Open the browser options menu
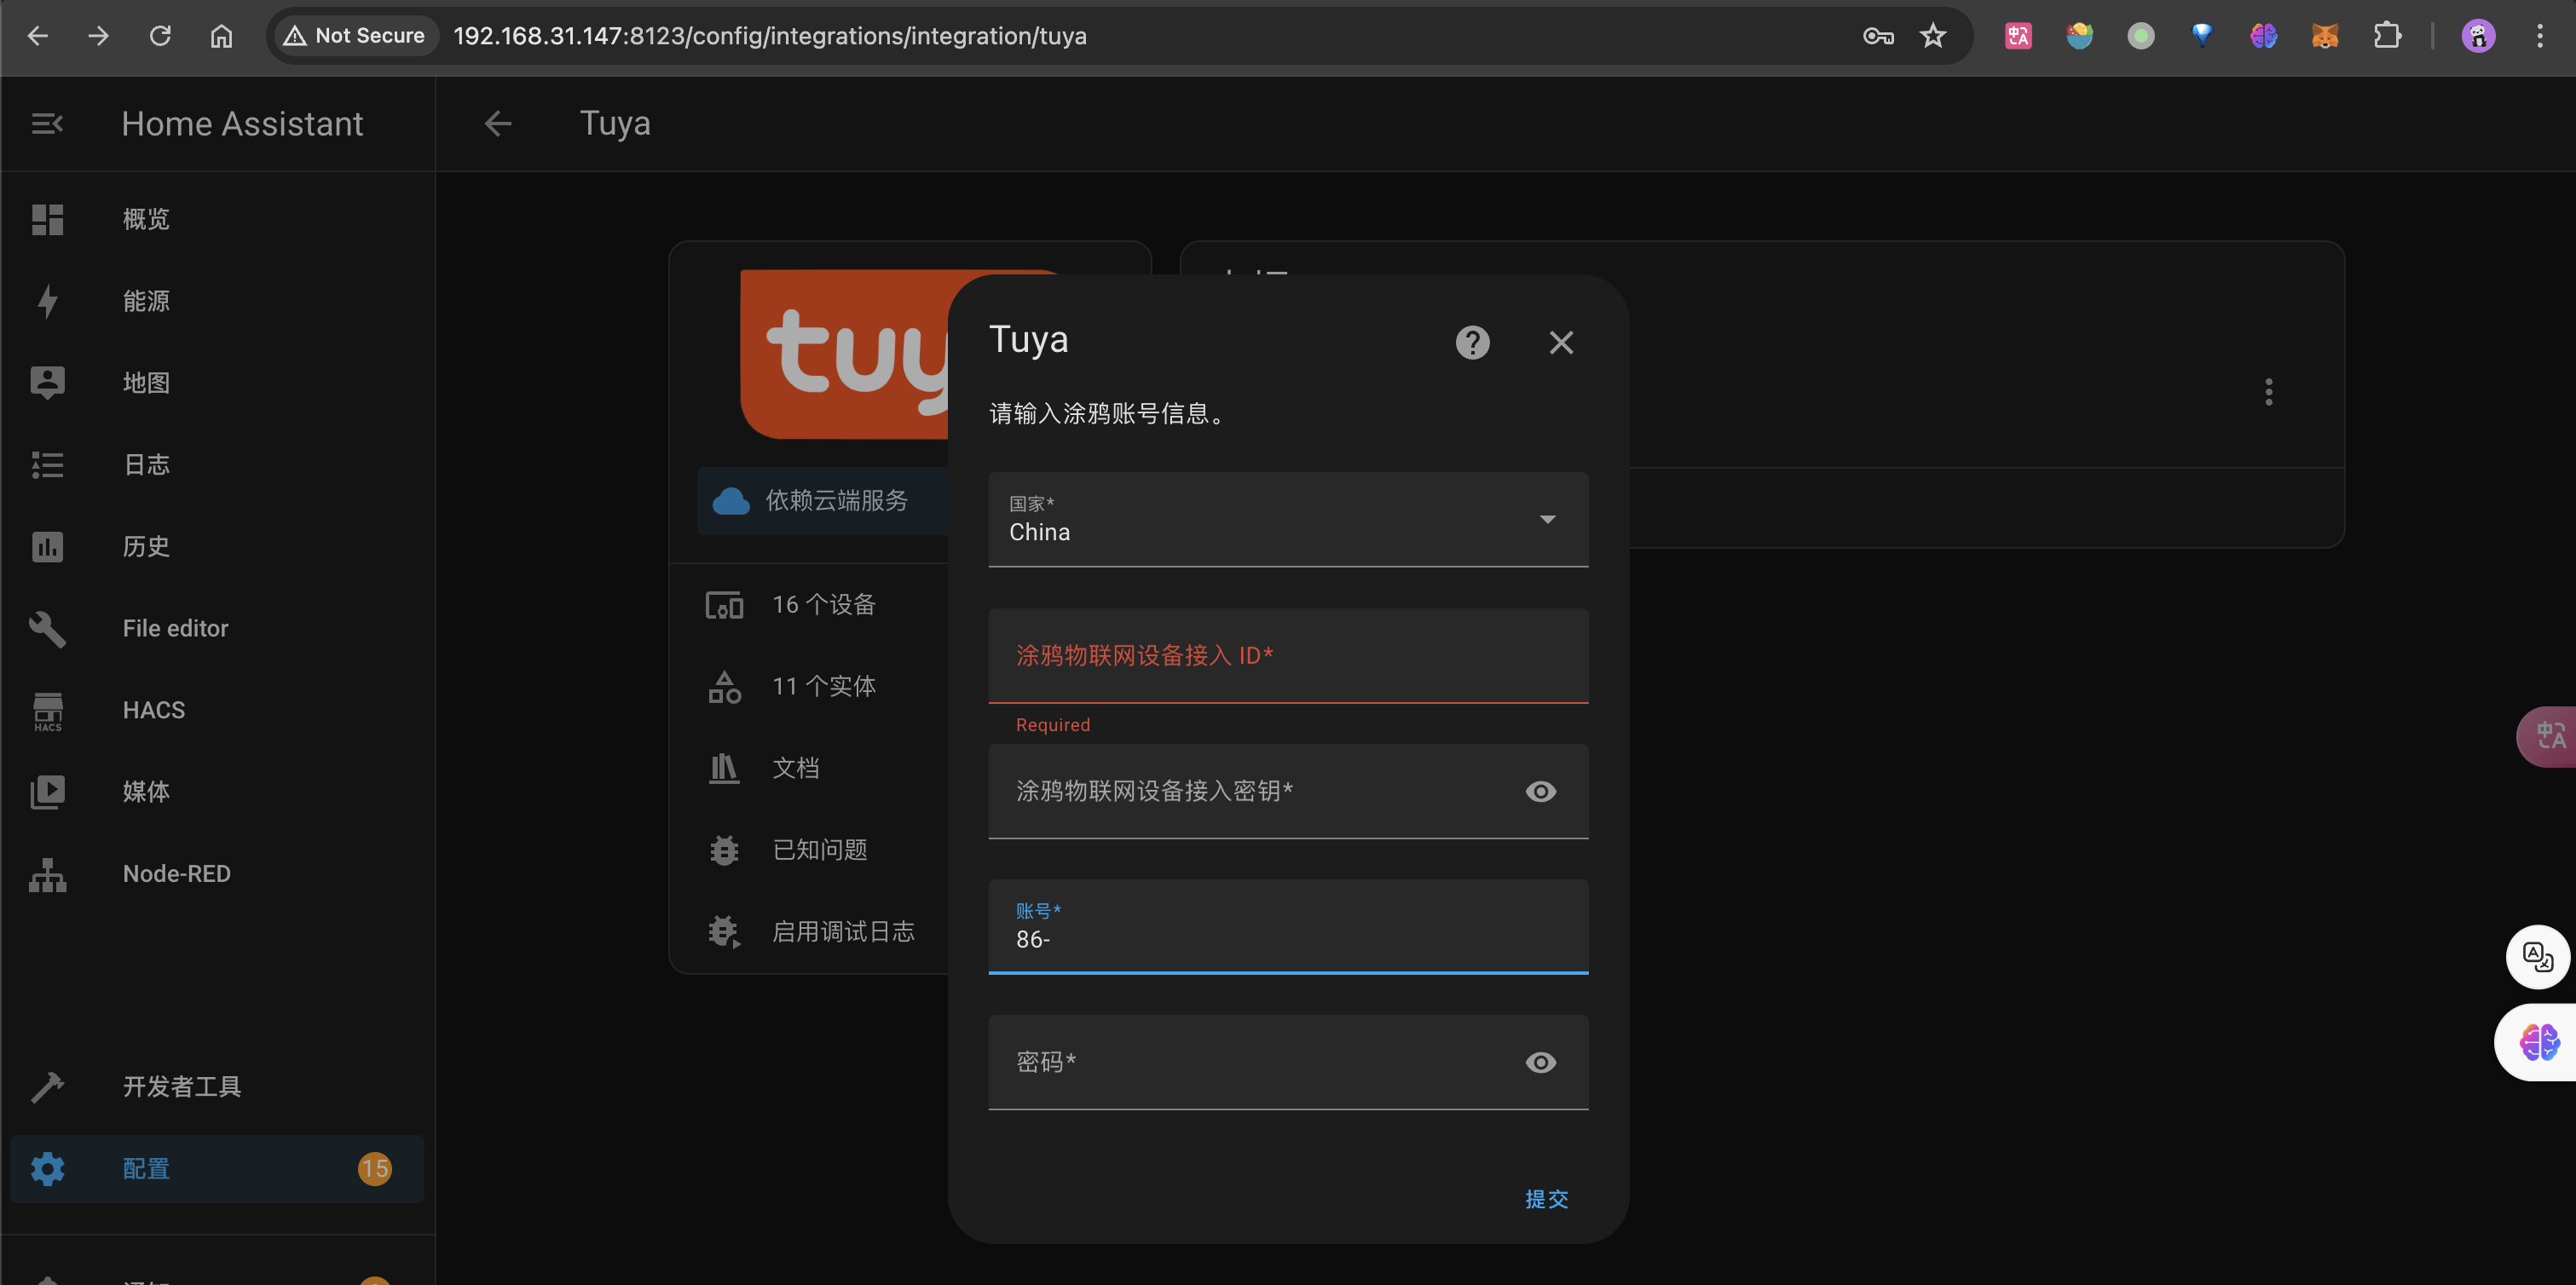This screenshot has height=1285, width=2576. tap(2541, 36)
